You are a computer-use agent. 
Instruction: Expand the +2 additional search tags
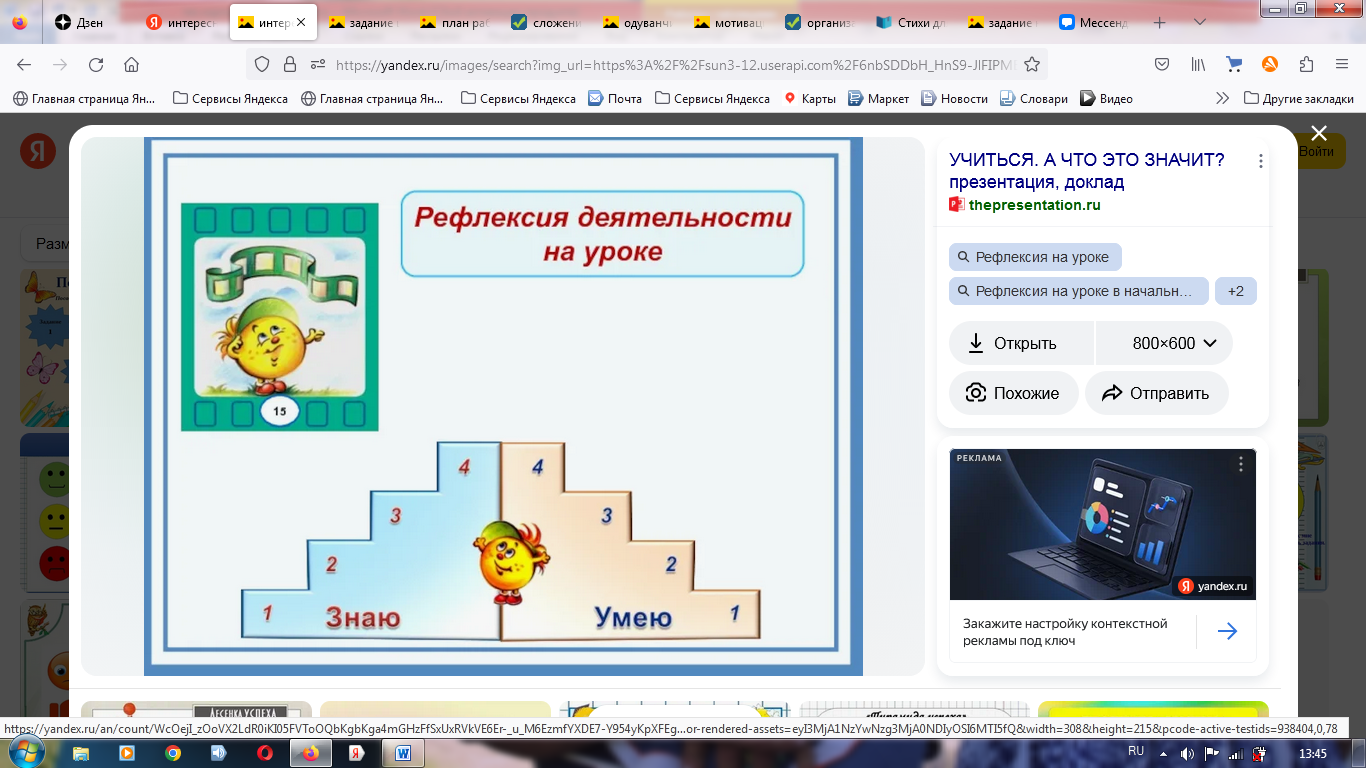[1236, 291]
